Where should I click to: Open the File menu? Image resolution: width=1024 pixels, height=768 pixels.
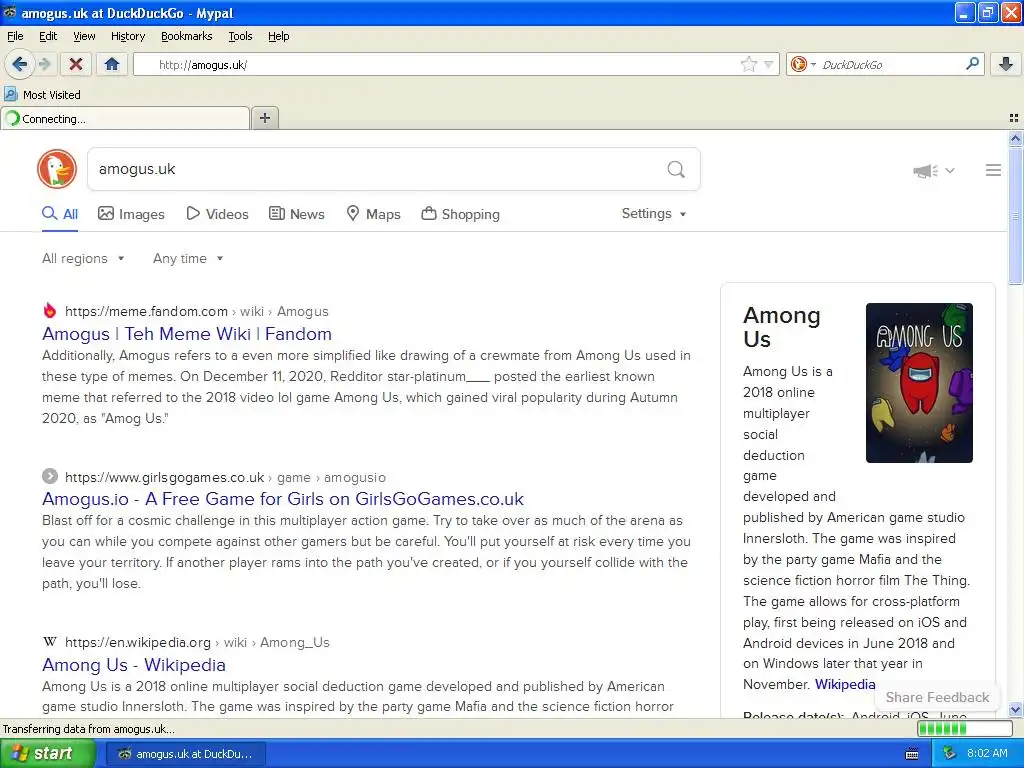pos(15,36)
